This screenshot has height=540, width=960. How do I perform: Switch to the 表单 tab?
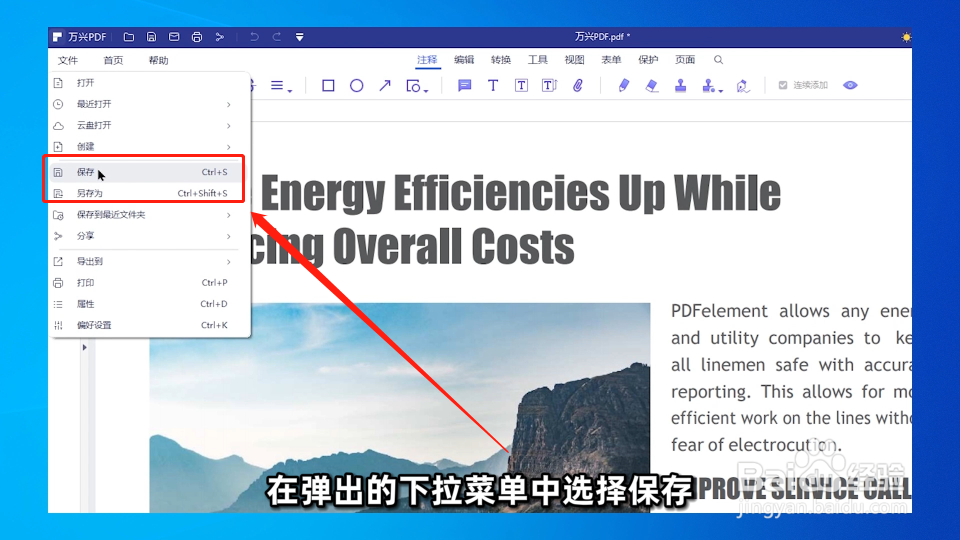(x=611, y=59)
